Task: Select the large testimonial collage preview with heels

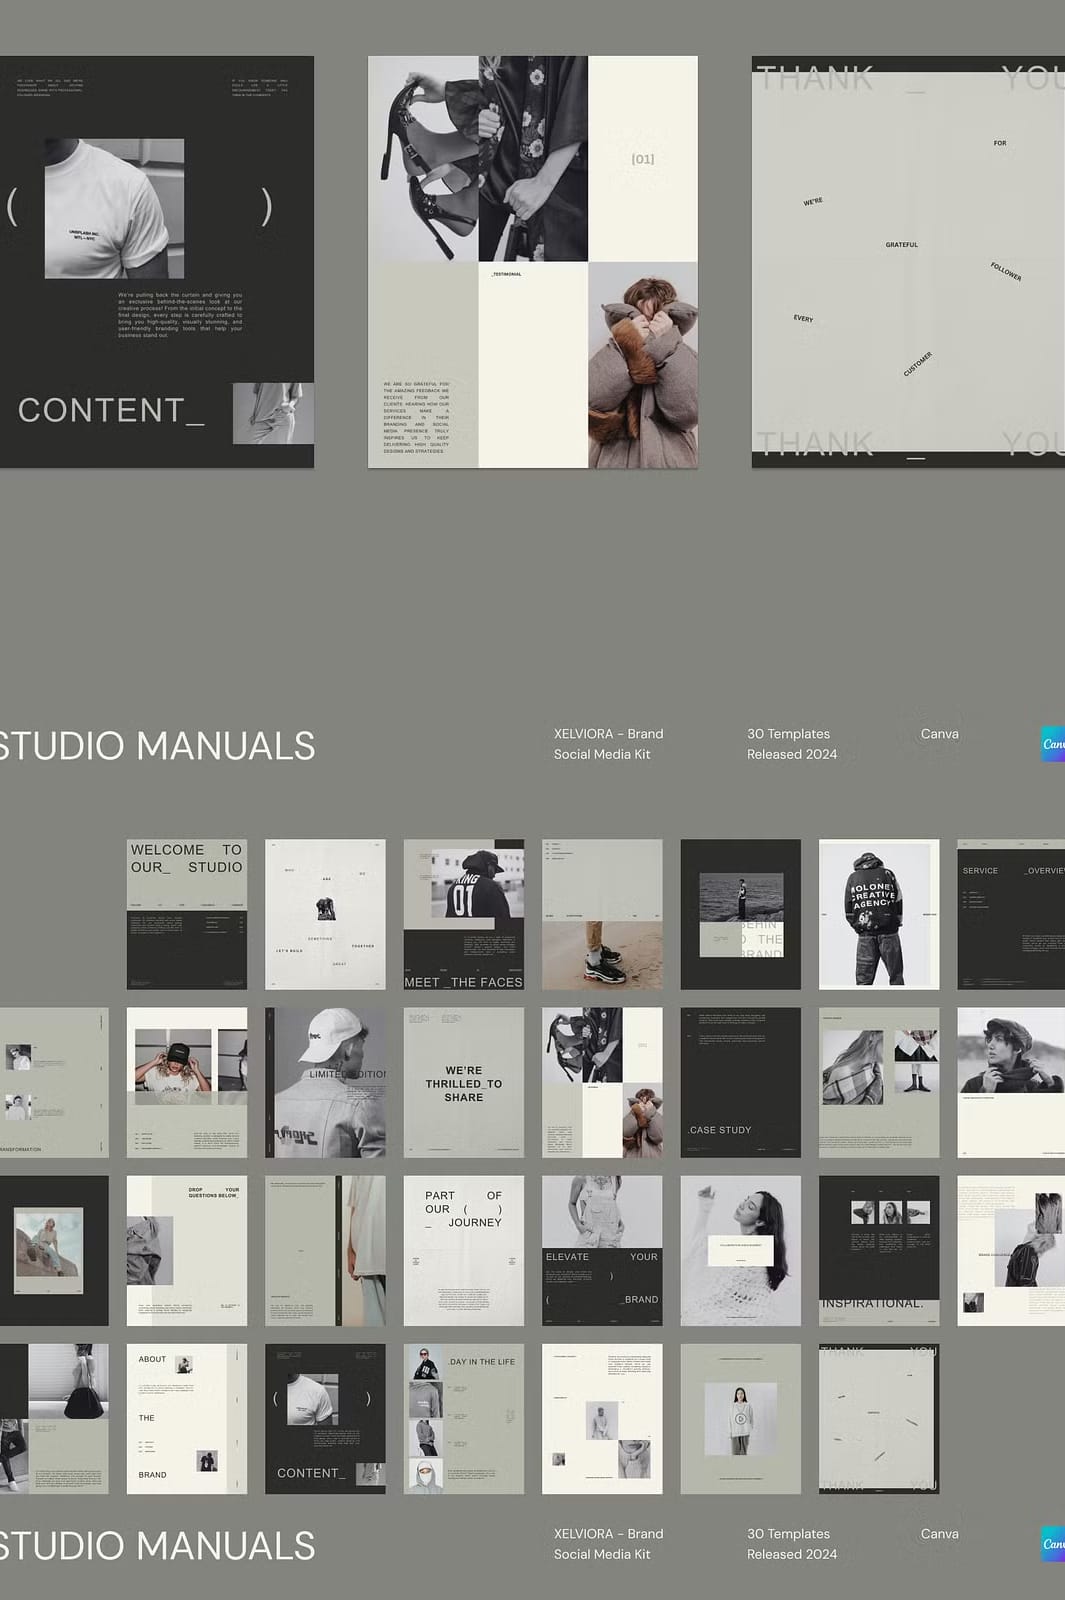Action: [533, 262]
